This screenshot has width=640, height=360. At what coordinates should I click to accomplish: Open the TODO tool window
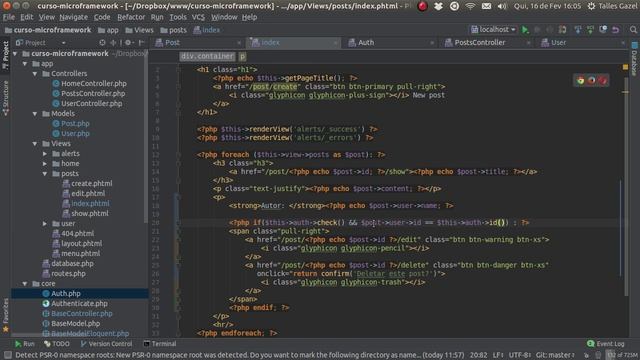click(x=56, y=344)
